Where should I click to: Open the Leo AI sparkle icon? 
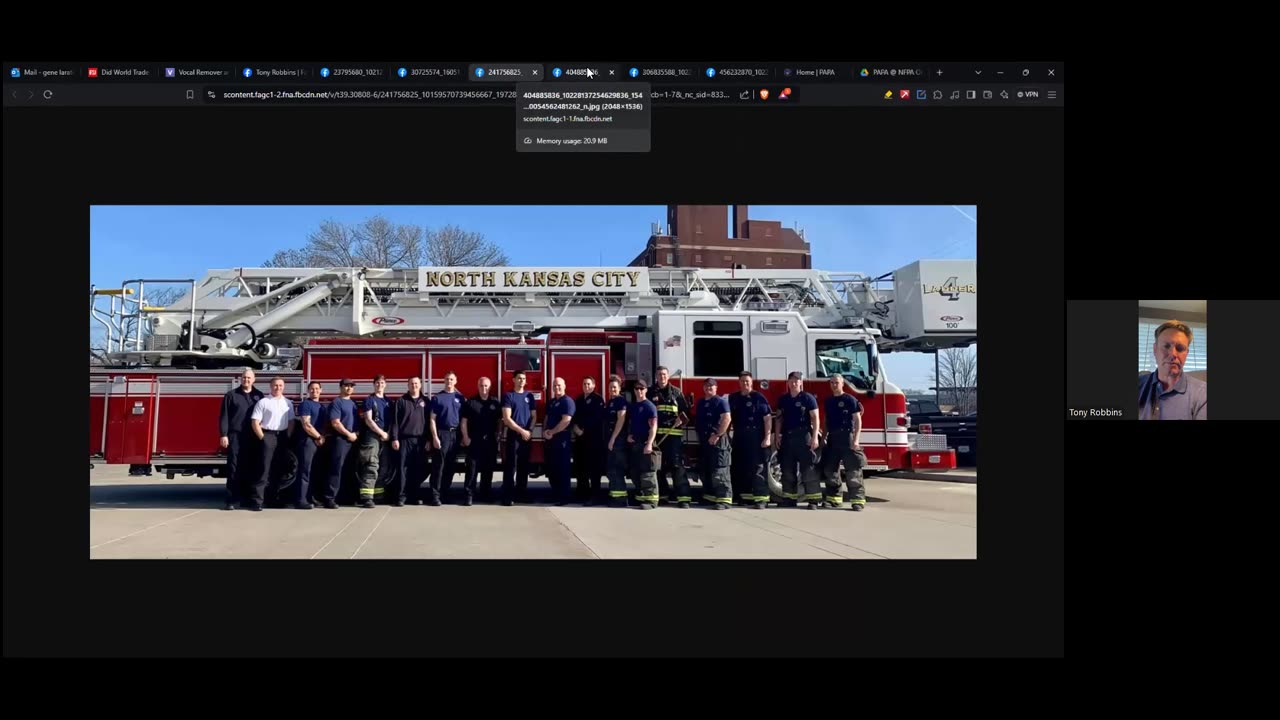(x=1003, y=94)
